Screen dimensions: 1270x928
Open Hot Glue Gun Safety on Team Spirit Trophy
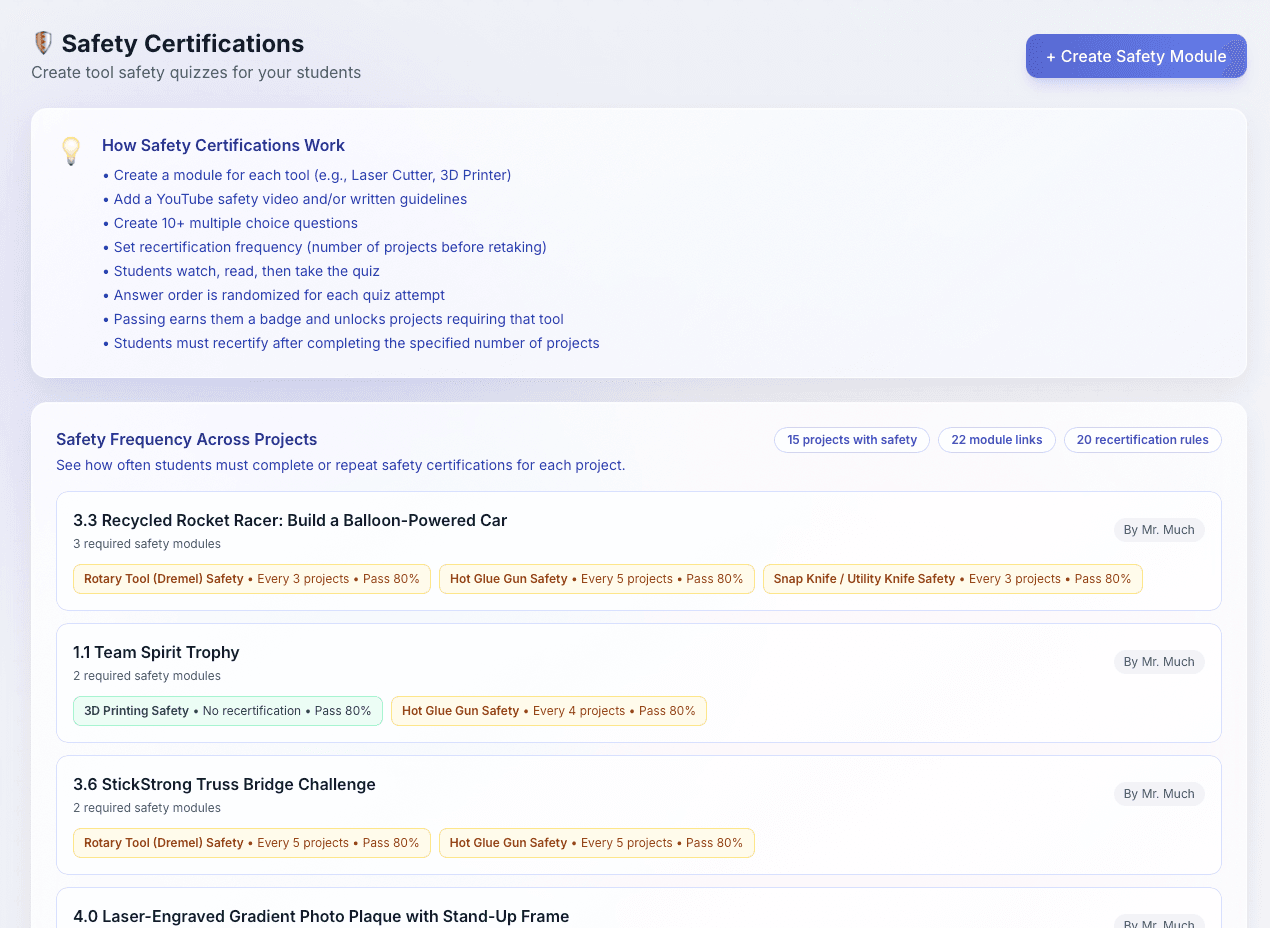point(548,710)
